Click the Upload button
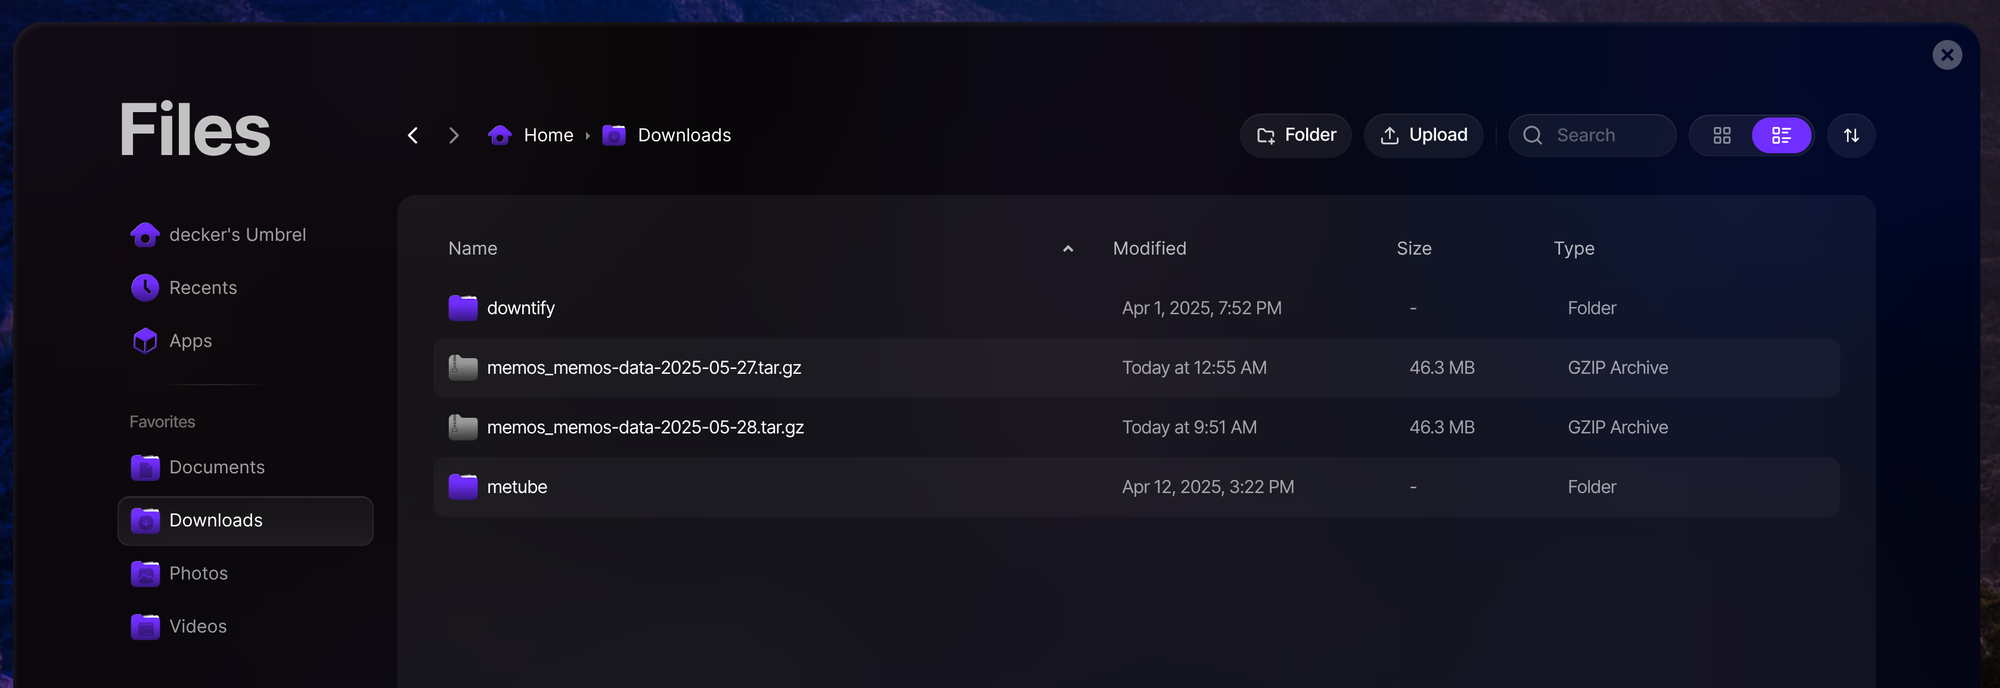Viewport: 2000px width, 688px height. coord(1423,135)
